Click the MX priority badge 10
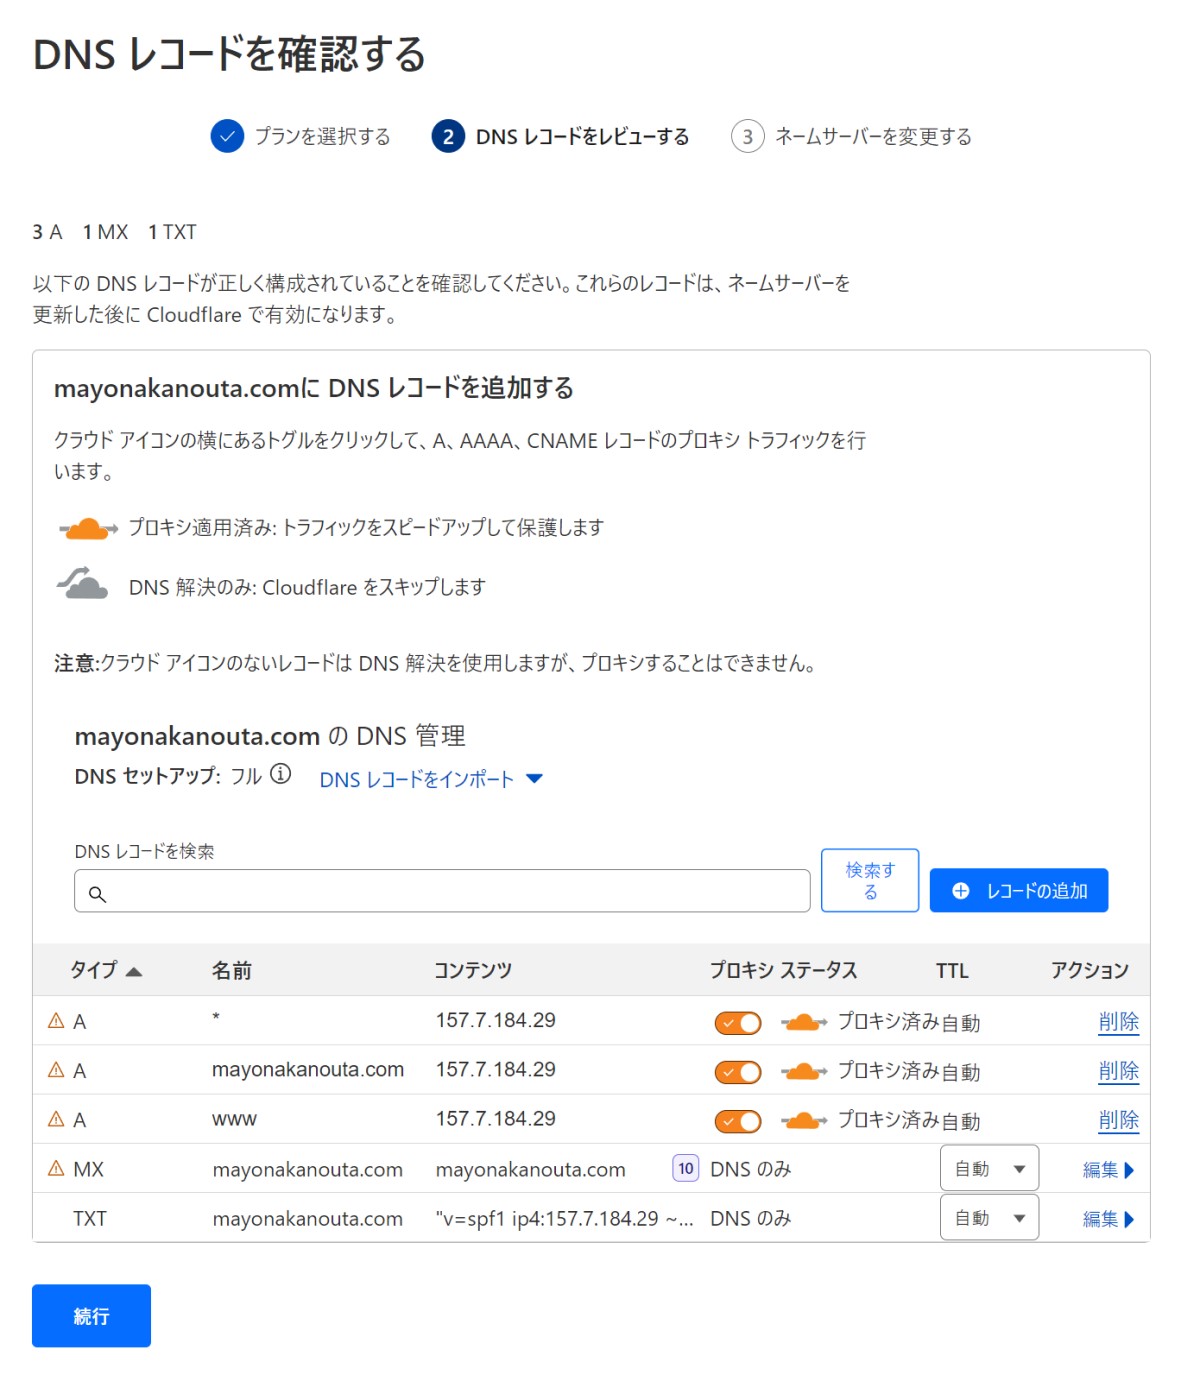 click(x=686, y=1168)
